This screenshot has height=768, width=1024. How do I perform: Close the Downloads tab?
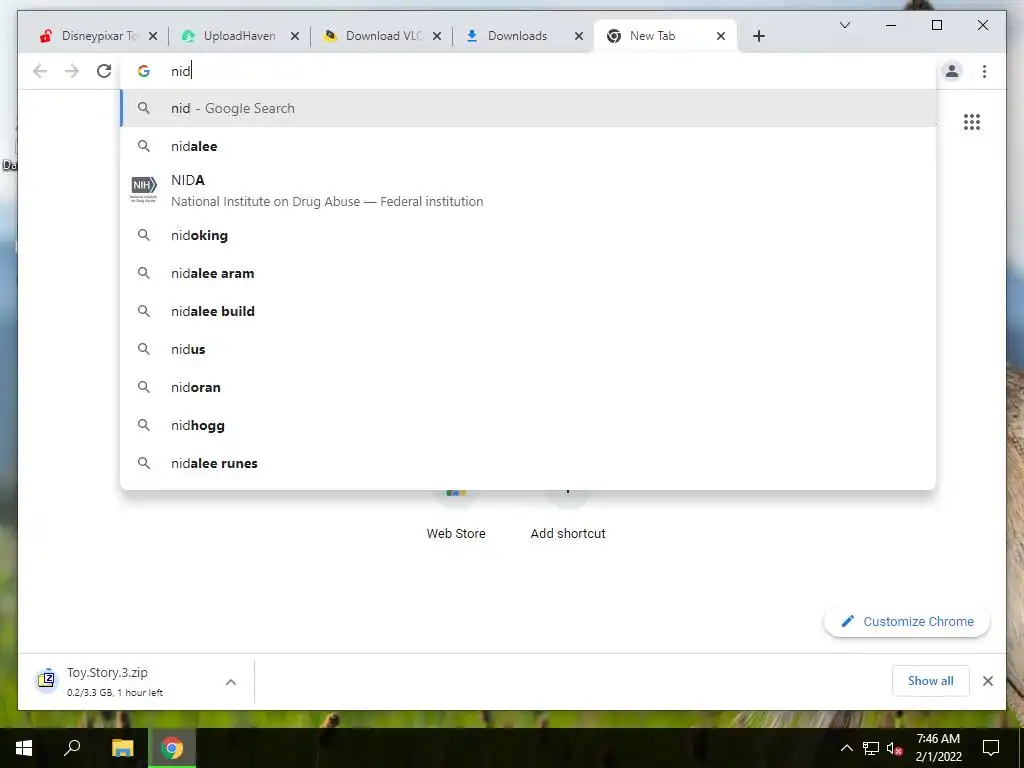(x=579, y=36)
